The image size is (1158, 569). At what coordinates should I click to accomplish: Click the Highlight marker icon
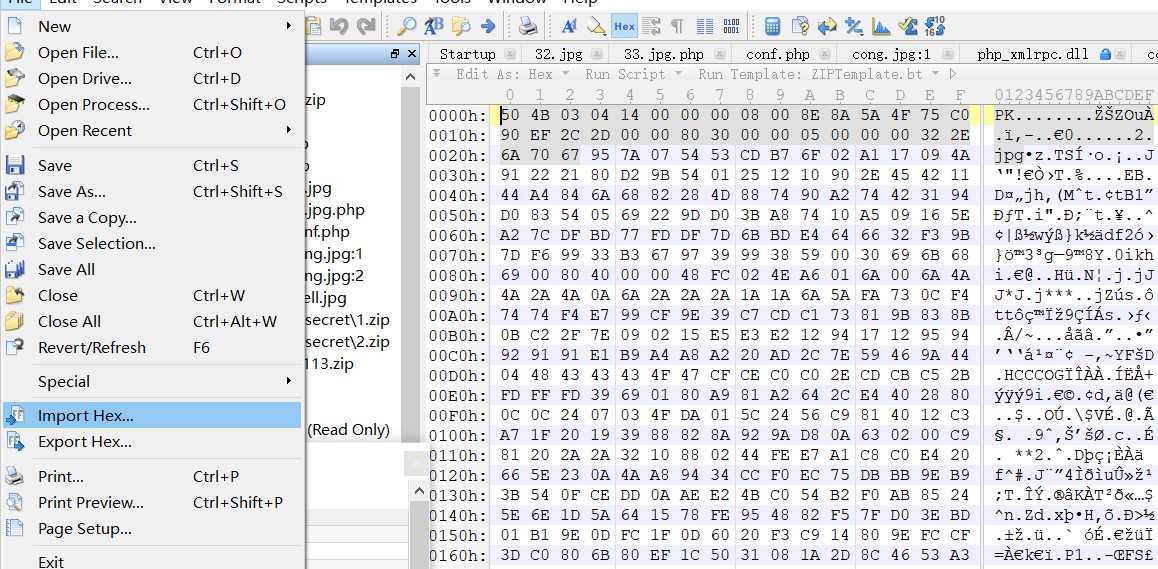(596, 27)
